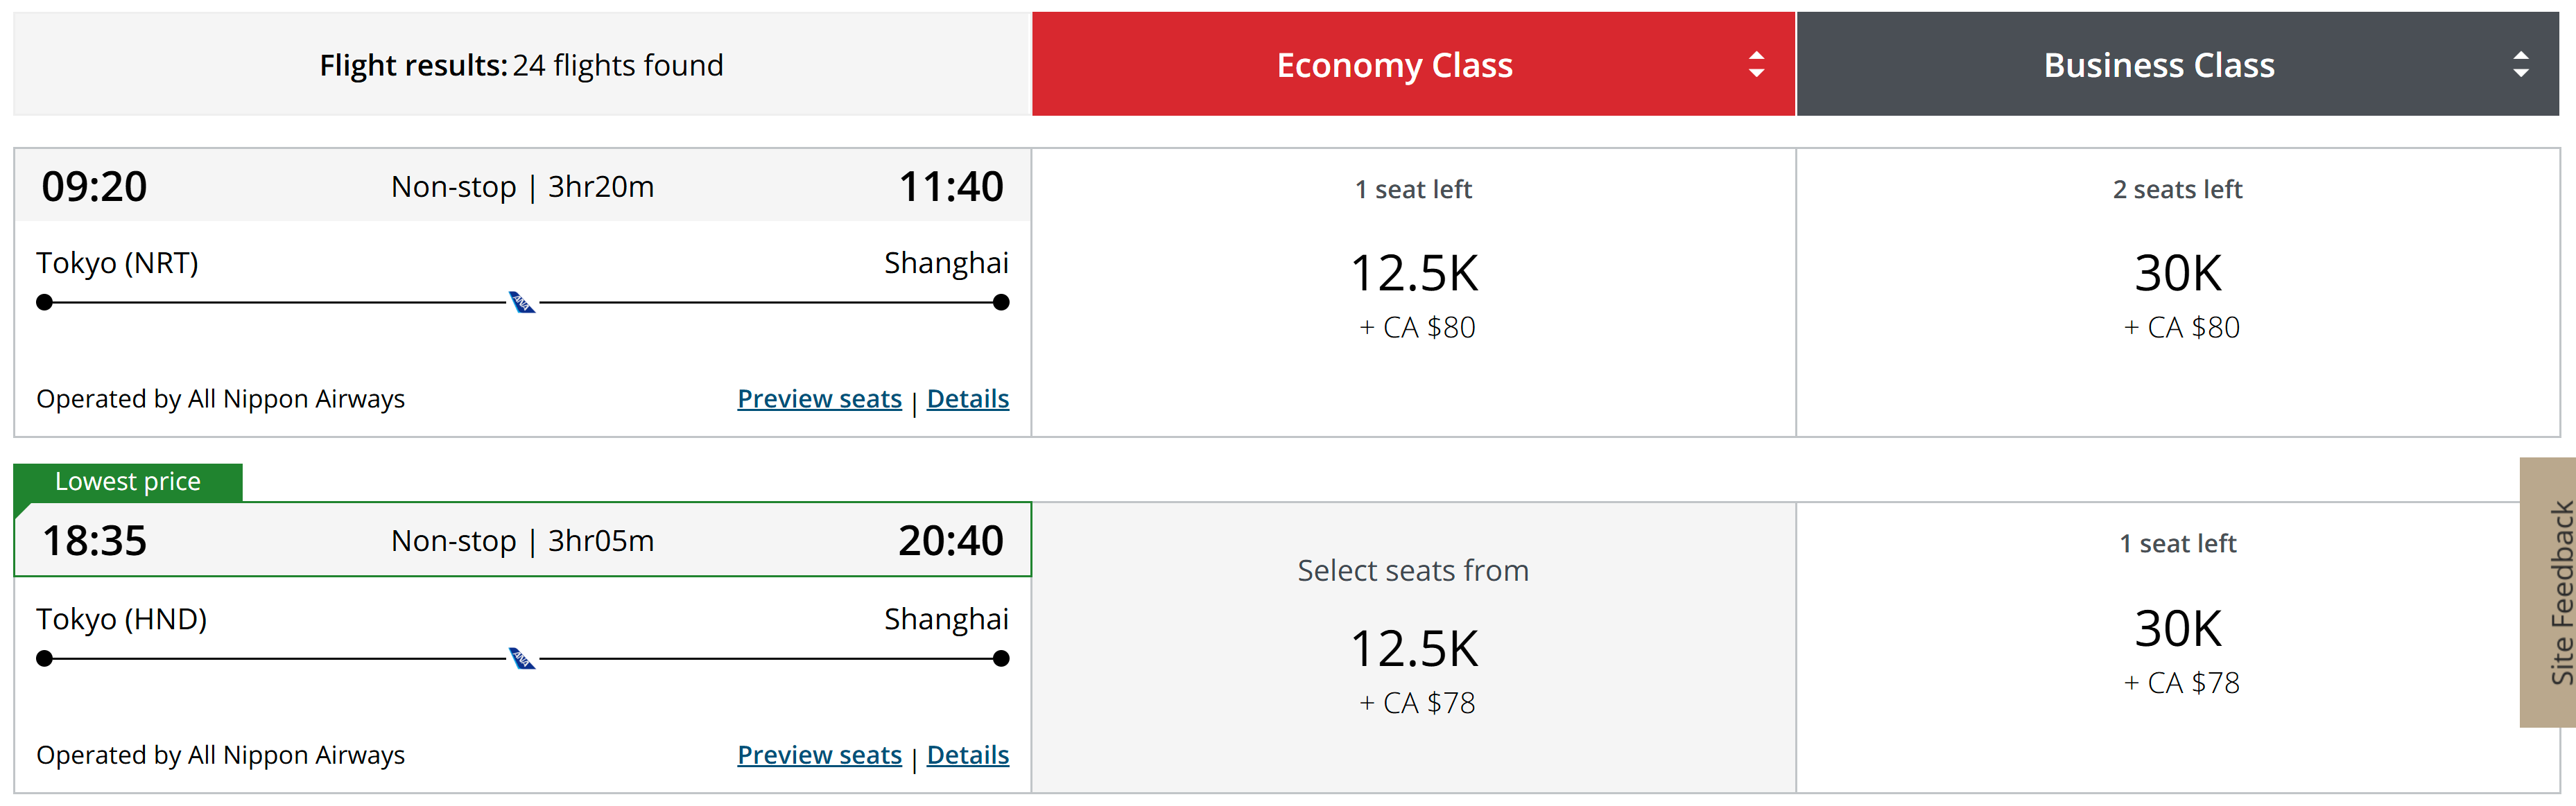Sort by Business Class using the arrow icon
The width and height of the screenshot is (2576, 806).
tap(2520, 65)
